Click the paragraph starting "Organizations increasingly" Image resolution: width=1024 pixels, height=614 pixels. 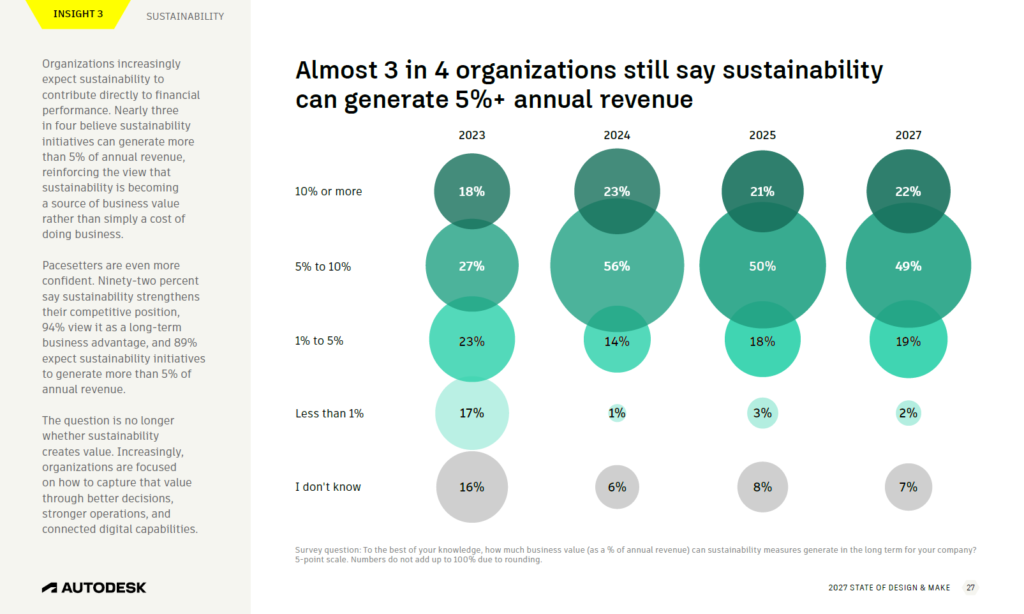tap(121, 149)
